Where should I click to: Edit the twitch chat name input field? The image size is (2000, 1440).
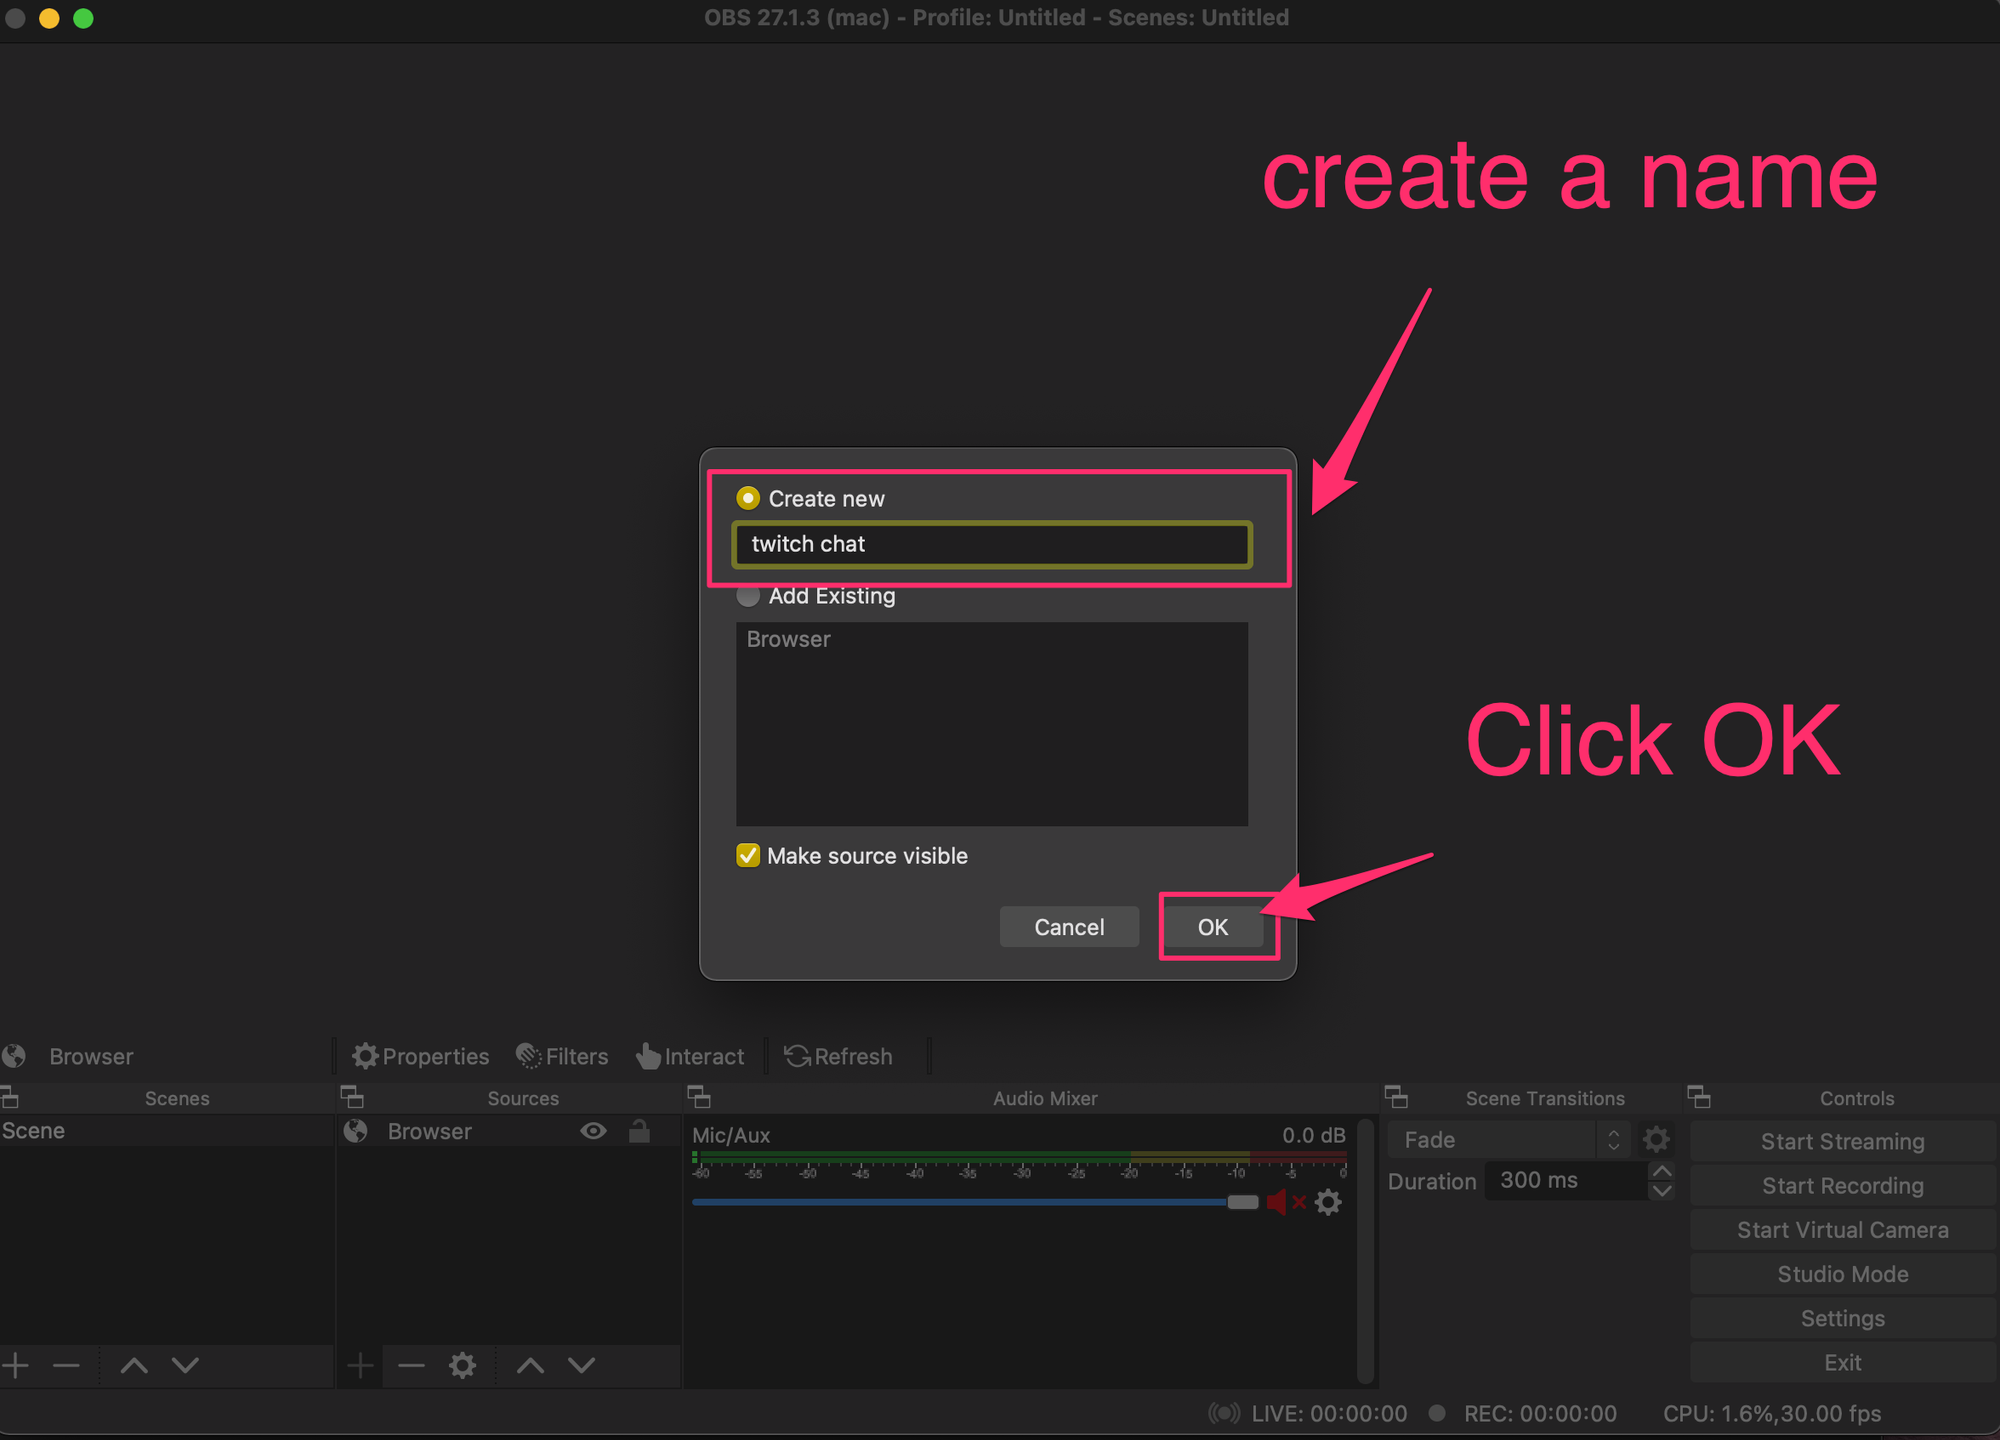coord(992,544)
